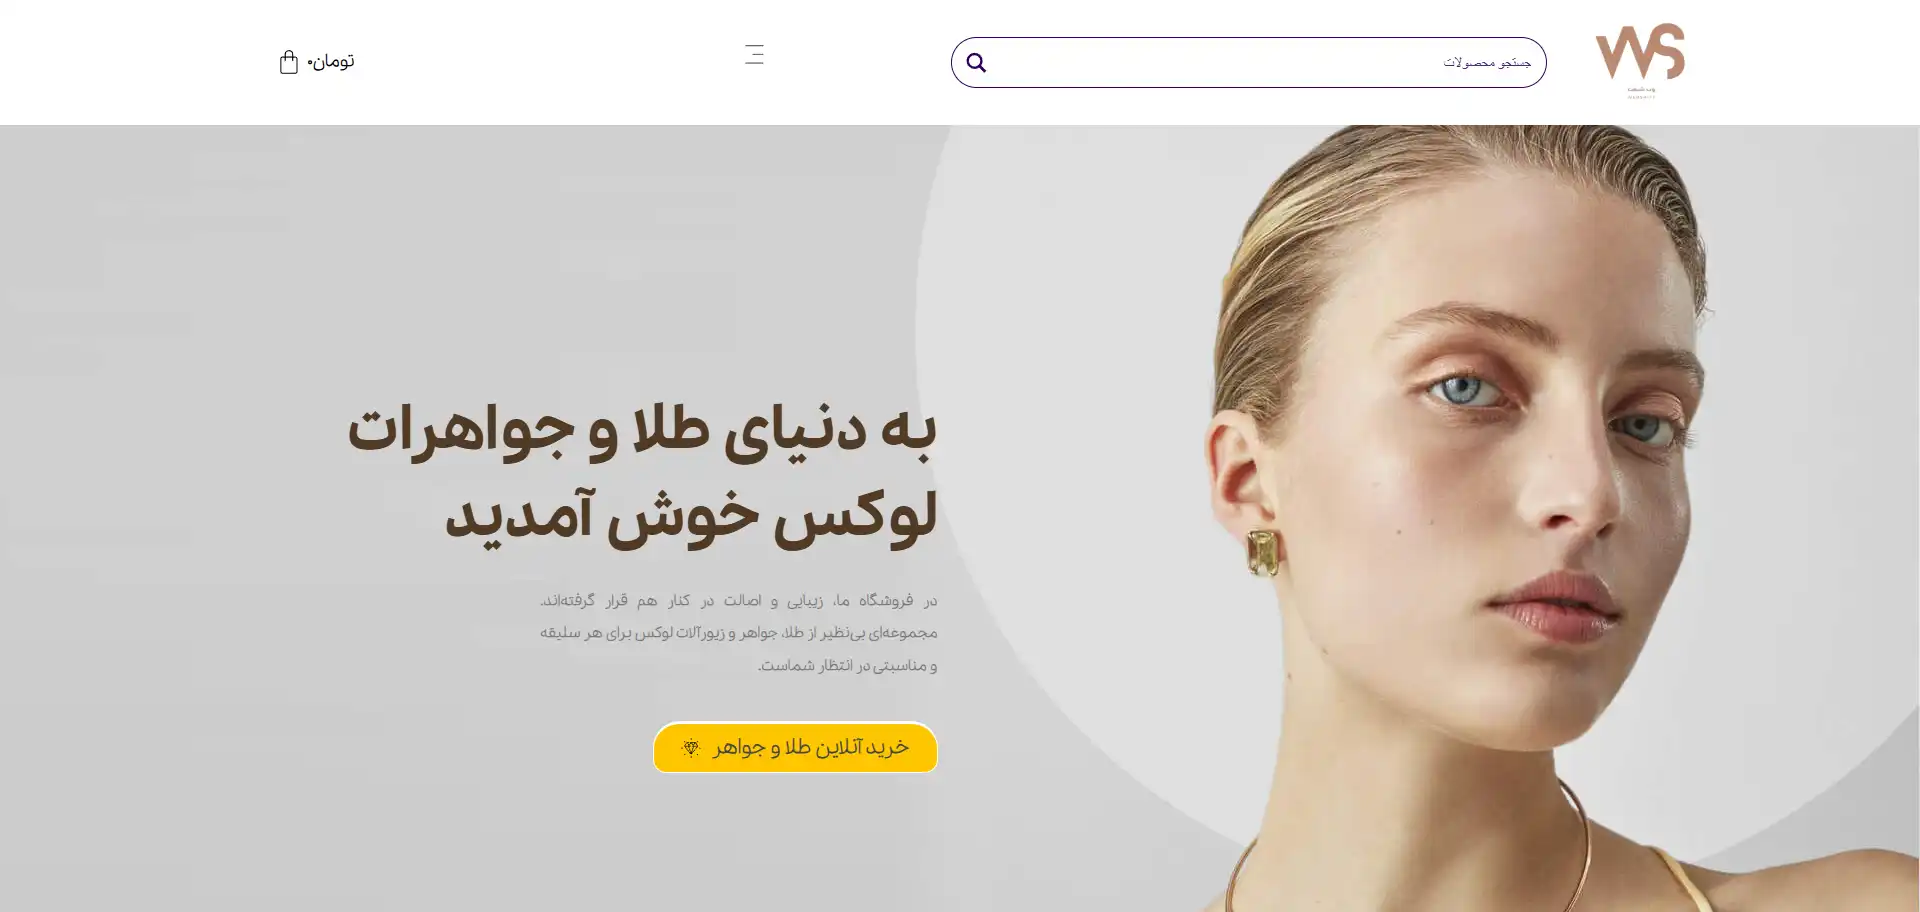
Task: Click the small tagline beneath WS logo
Action: tap(1641, 92)
